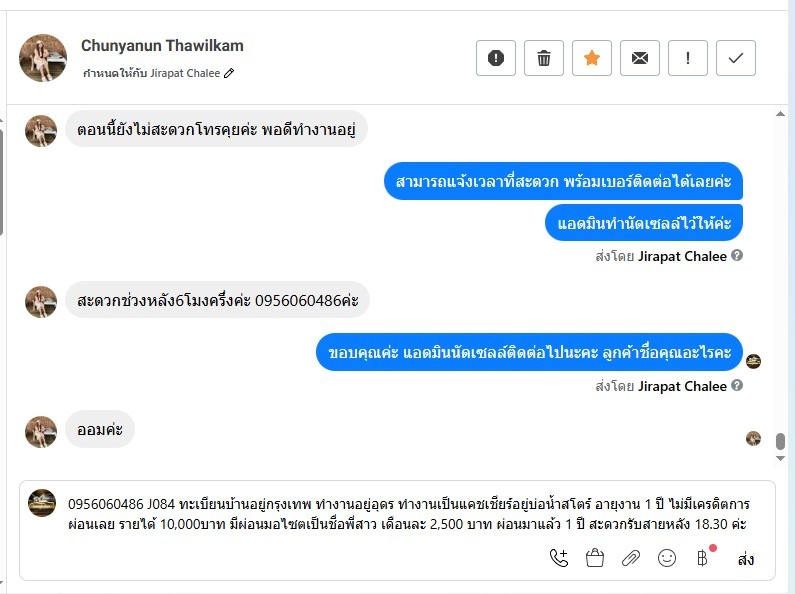Open the shopping bag products icon
The image size is (795, 594).
(x=595, y=558)
